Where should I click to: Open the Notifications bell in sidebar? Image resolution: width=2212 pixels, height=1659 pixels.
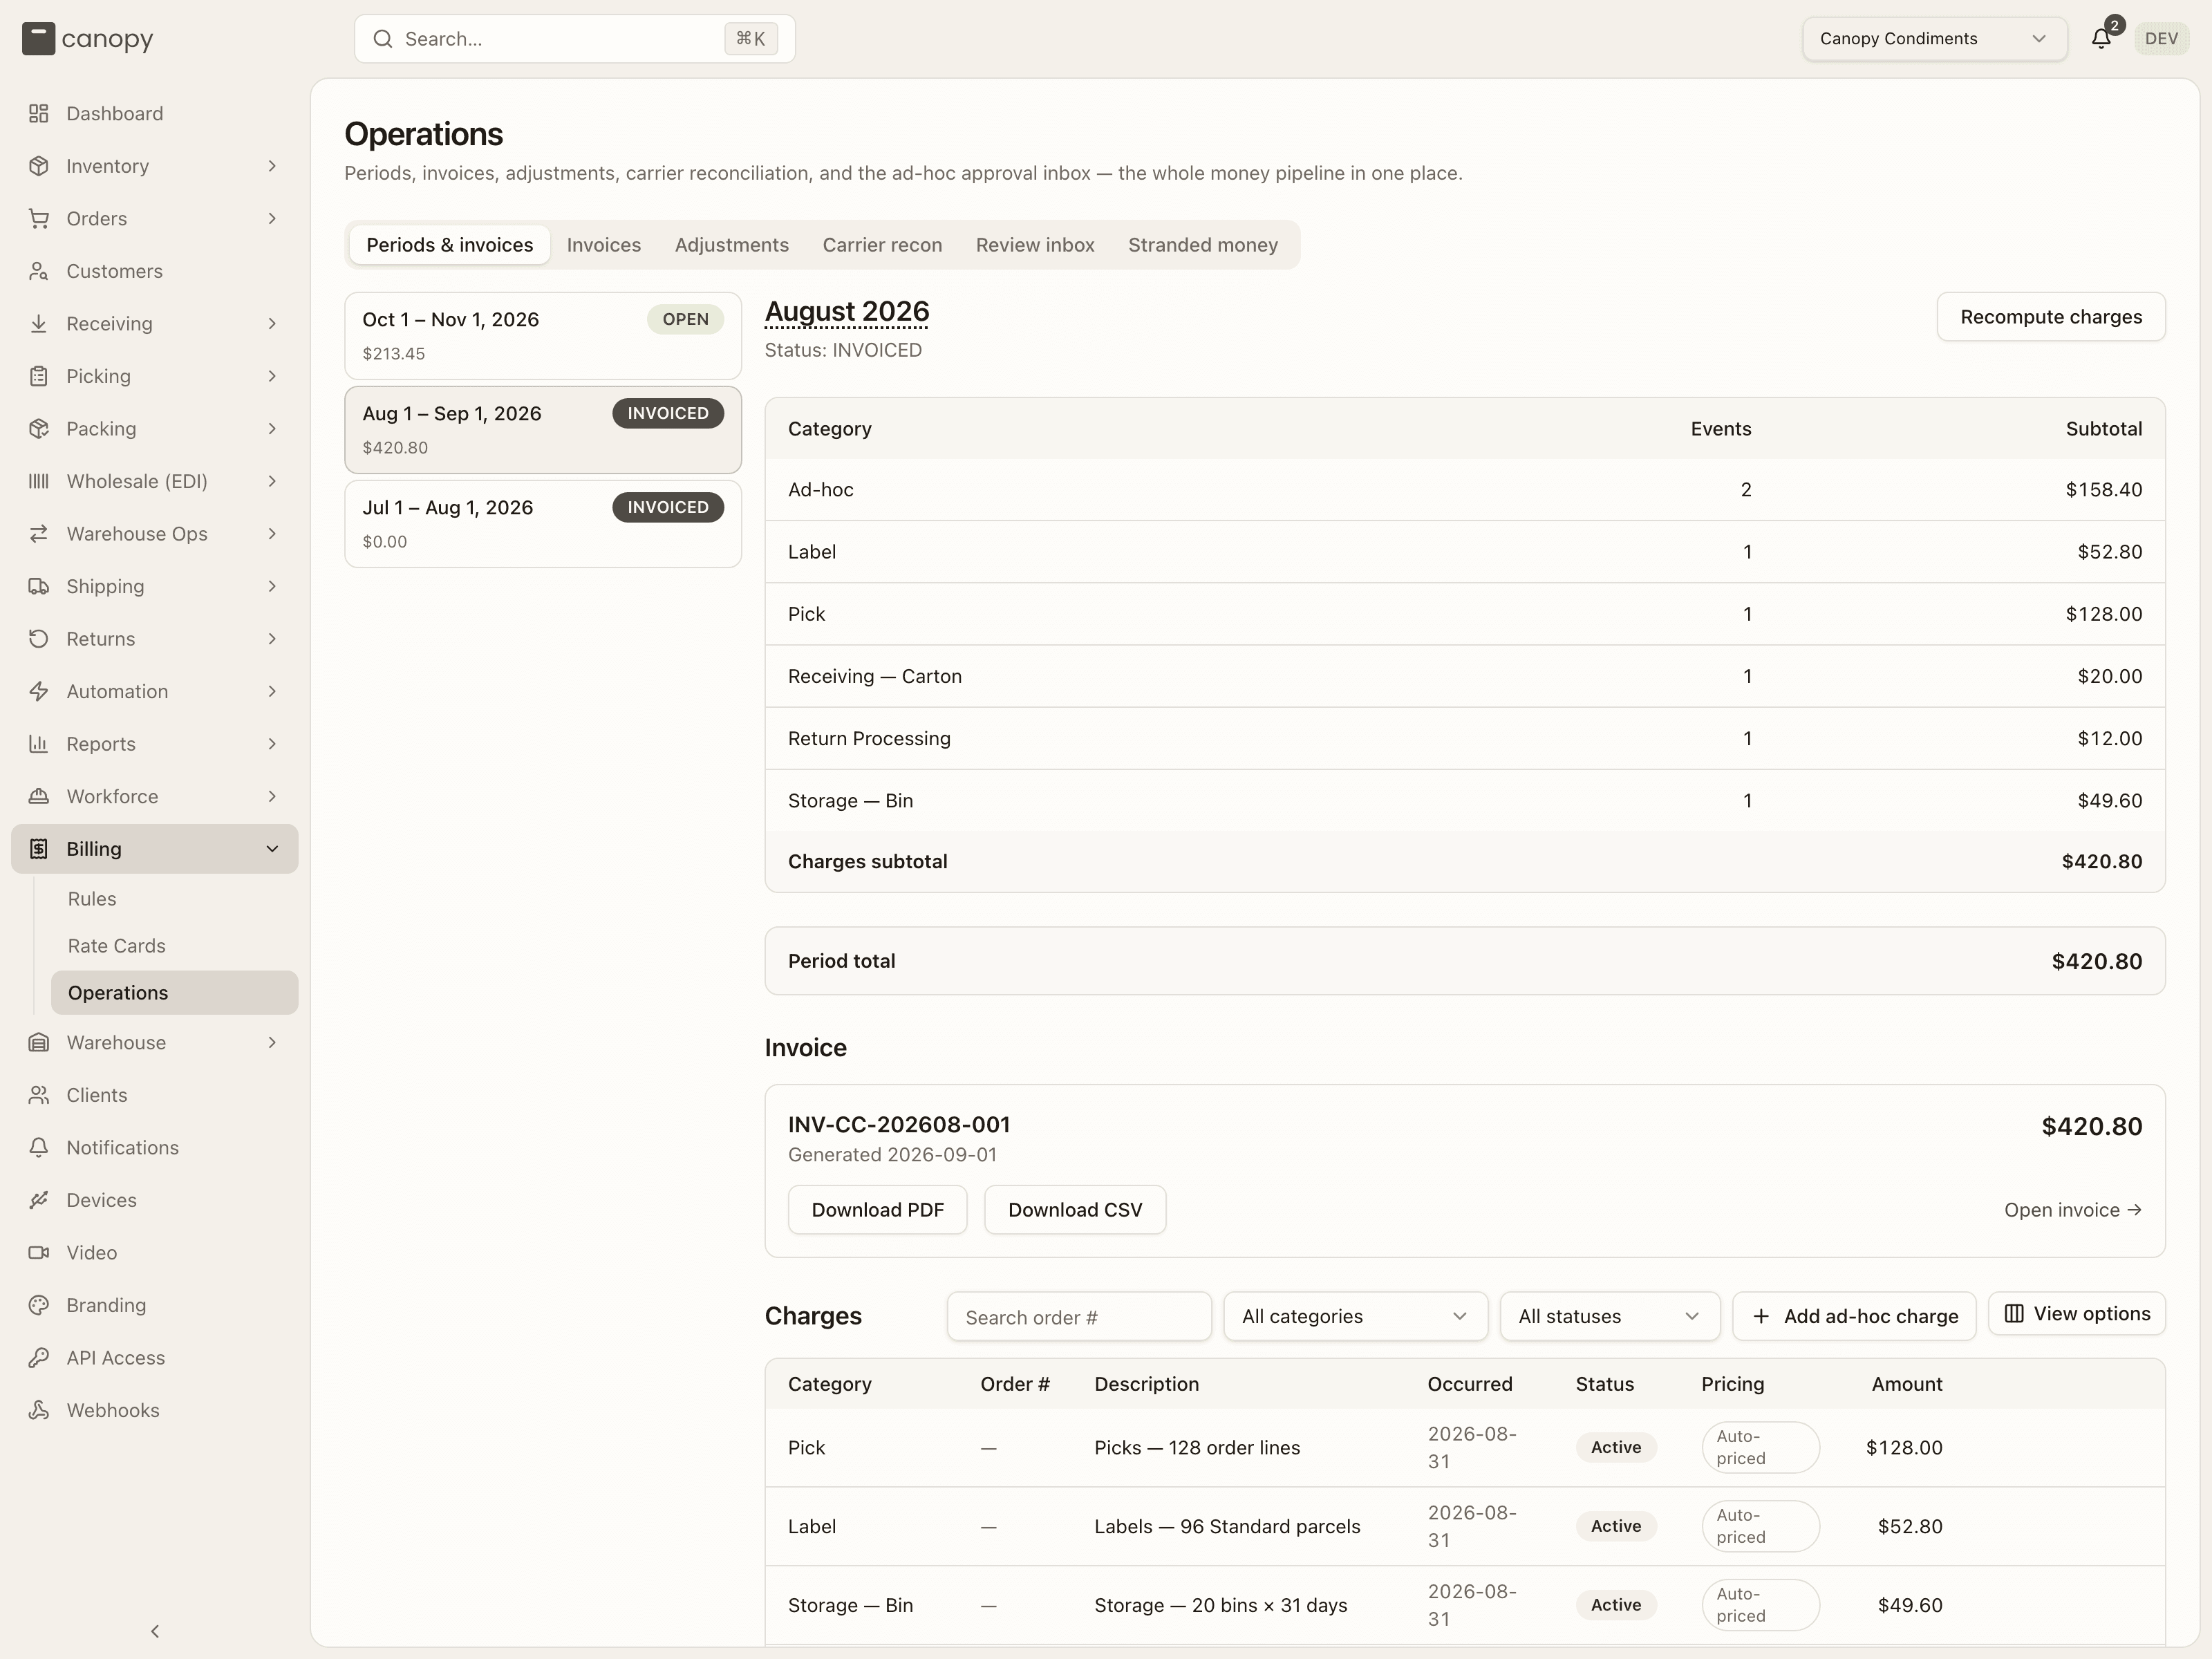[x=38, y=1147]
